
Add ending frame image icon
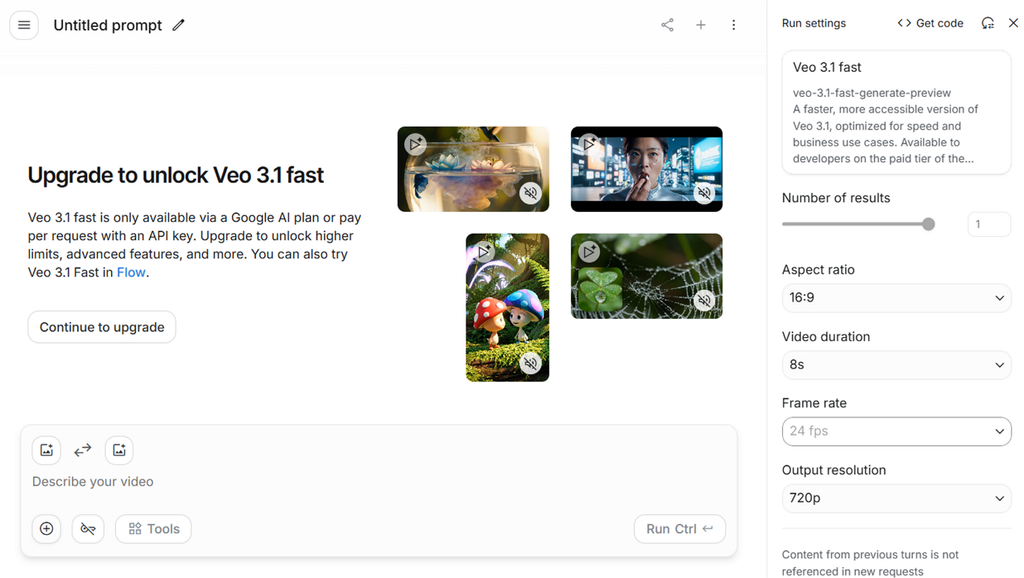pyautogui.click(x=119, y=450)
